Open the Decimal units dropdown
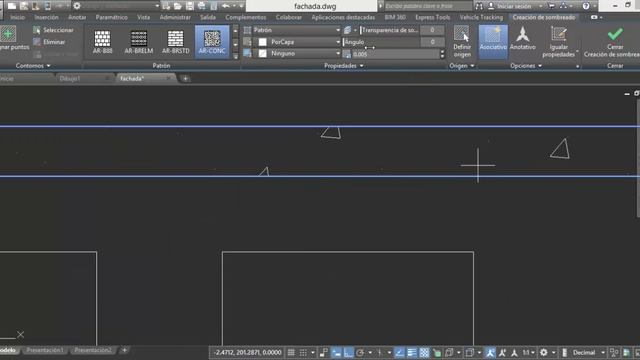The width and height of the screenshot is (640, 360). tap(589, 352)
